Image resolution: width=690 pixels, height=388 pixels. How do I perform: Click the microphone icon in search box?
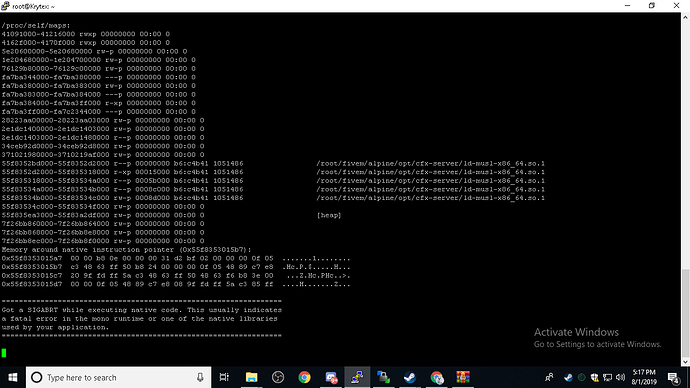click(200, 377)
